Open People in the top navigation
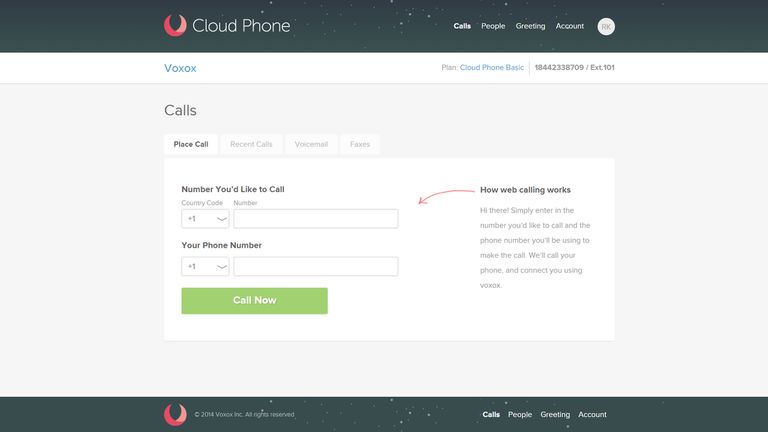Viewport: 768px width, 432px height. (493, 26)
